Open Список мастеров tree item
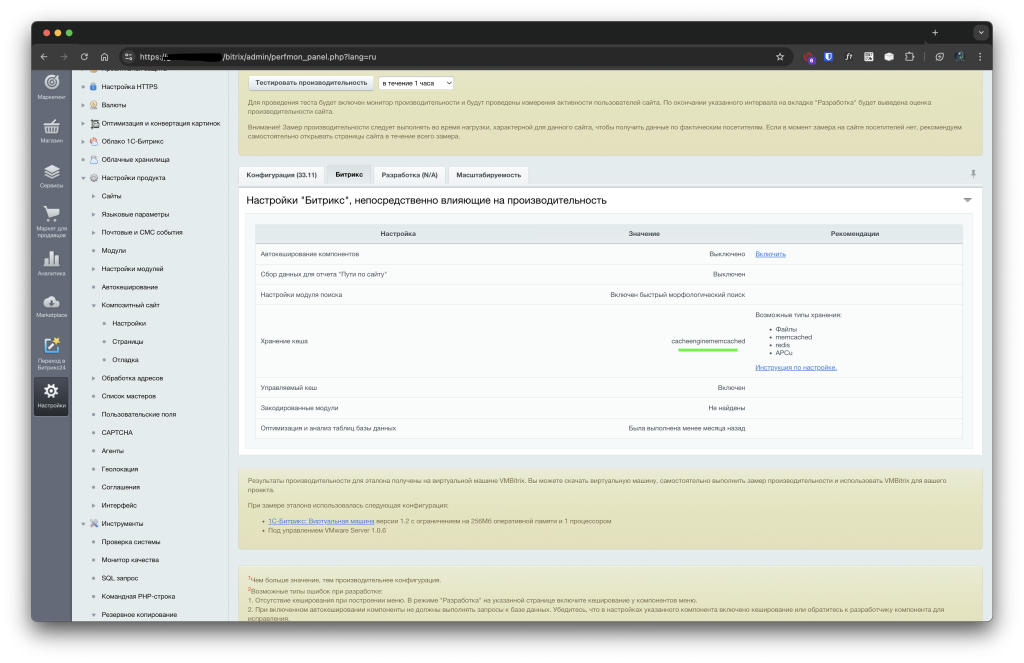Viewport: 1024px width, 663px height. coord(129,396)
